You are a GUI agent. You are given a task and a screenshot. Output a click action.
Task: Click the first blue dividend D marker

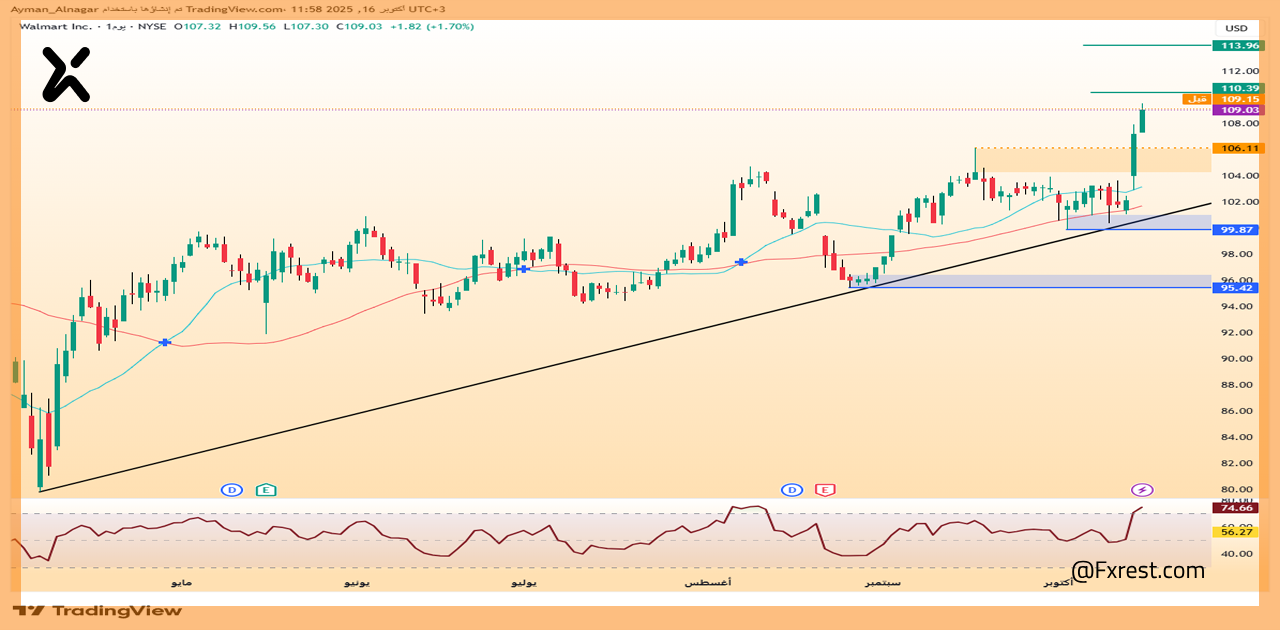coord(232,490)
